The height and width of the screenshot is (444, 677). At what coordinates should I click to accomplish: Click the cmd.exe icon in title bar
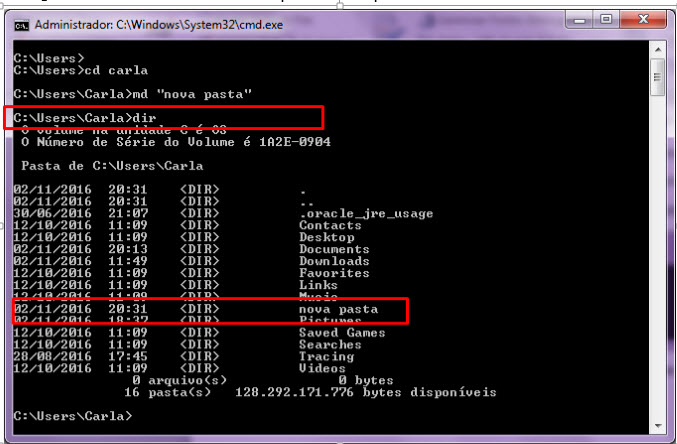tap(22, 25)
